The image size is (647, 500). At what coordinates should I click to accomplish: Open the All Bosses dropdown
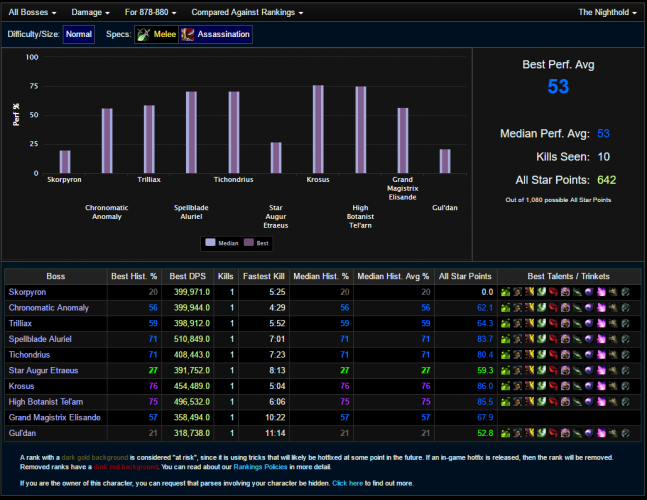click(x=32, y=12)
